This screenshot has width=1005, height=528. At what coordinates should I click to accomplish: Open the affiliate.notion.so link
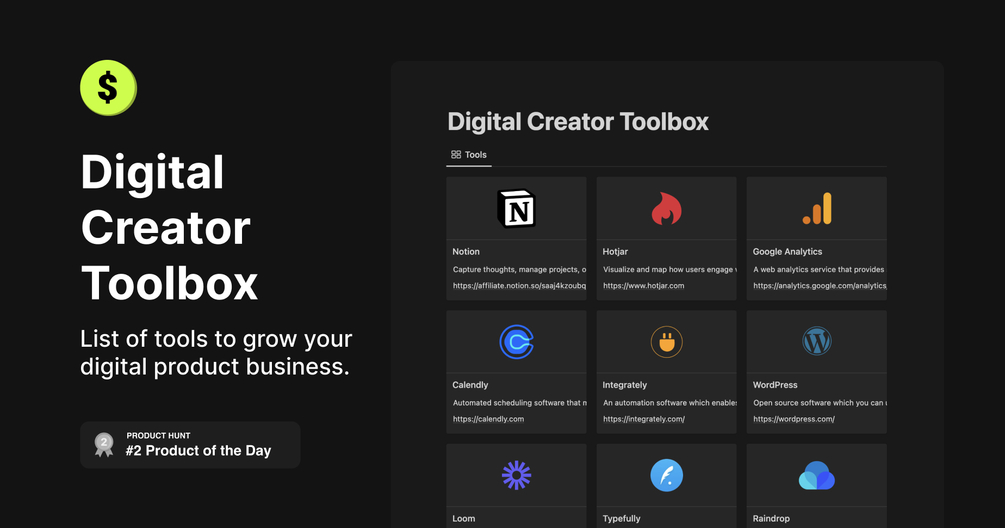point(519,286)
